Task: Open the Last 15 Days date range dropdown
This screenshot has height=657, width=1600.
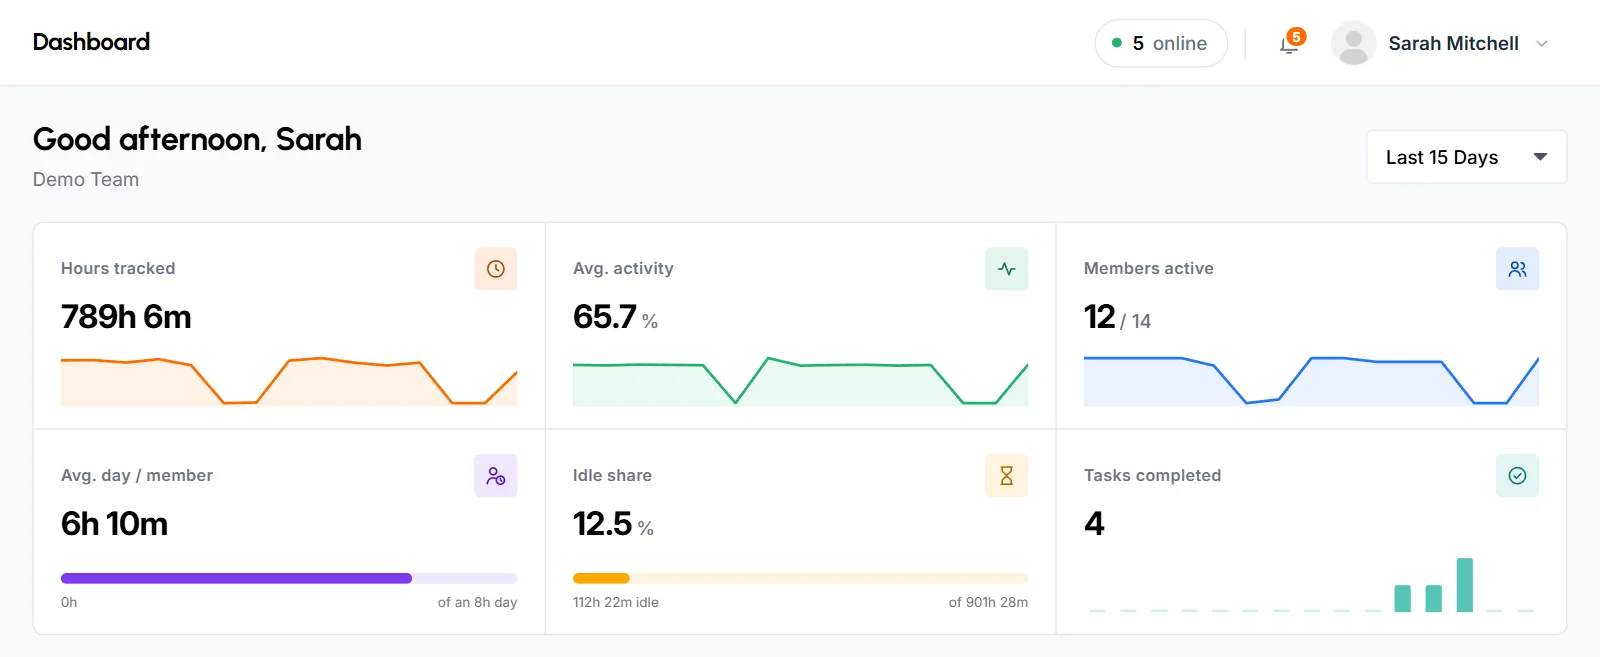Action: point(1466,157)
